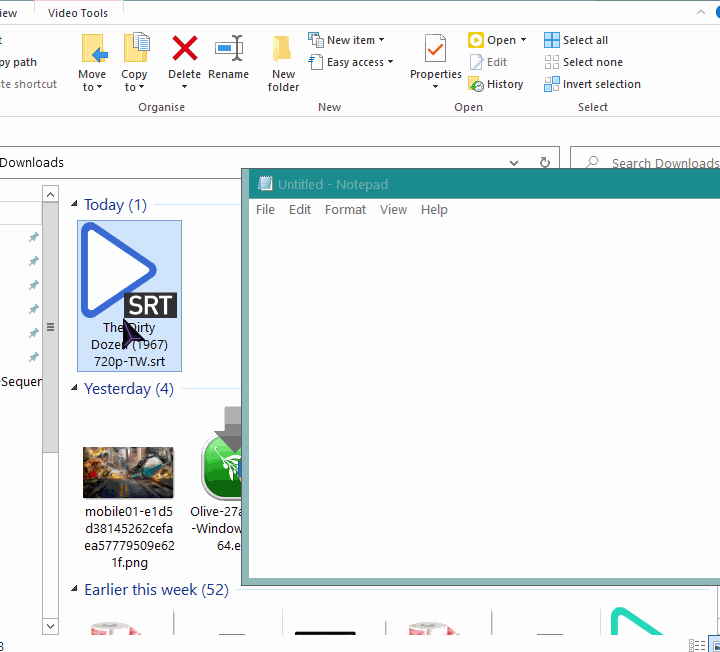This screenshot has height=652, width=720.
Task: Expand the Easy access dropdown
Action: pos(351,62)
